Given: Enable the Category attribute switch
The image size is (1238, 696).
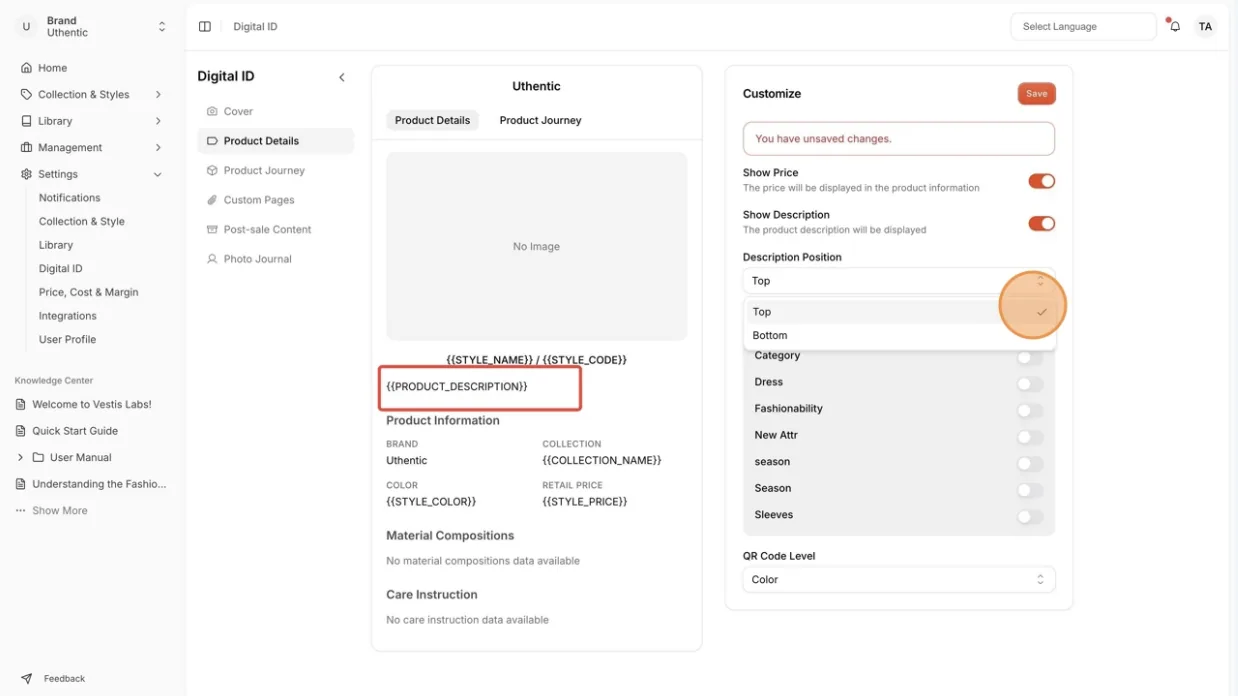Looking at the screenshot, I should pyautogui.click(x=1029, y=357).
